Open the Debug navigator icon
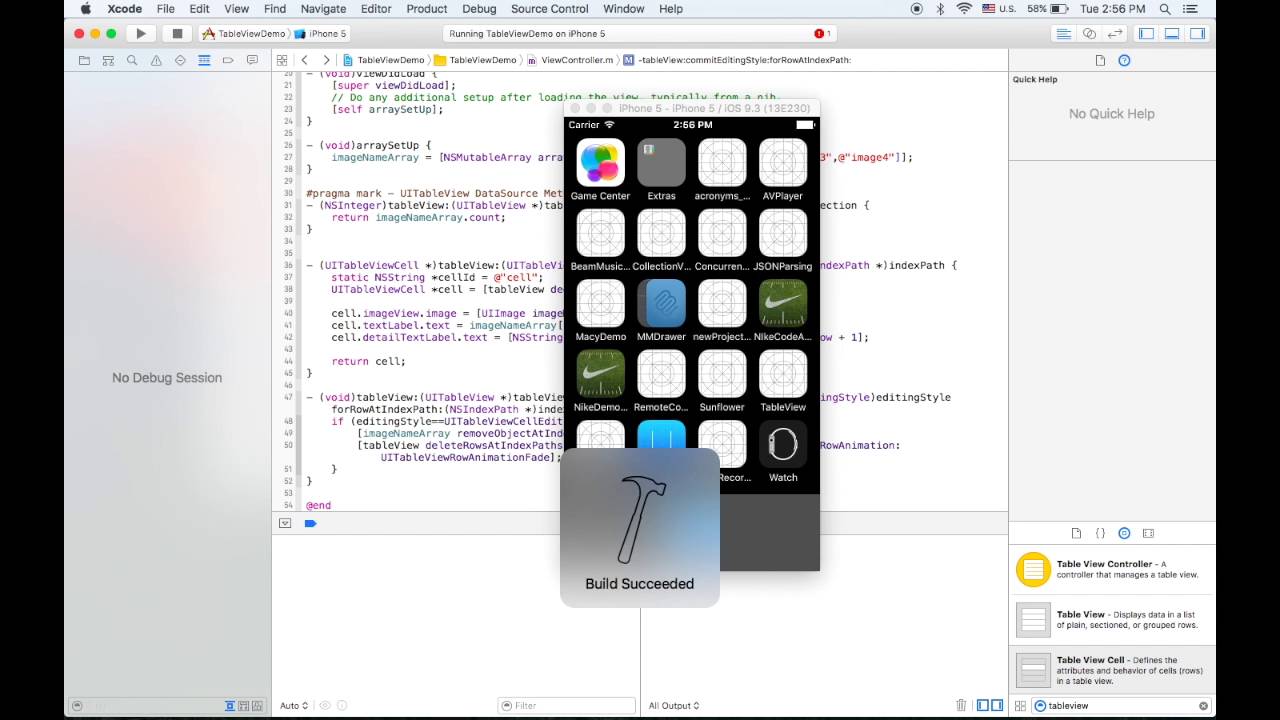Viewport: 1280px width, 720px height. tap(204, 60)
